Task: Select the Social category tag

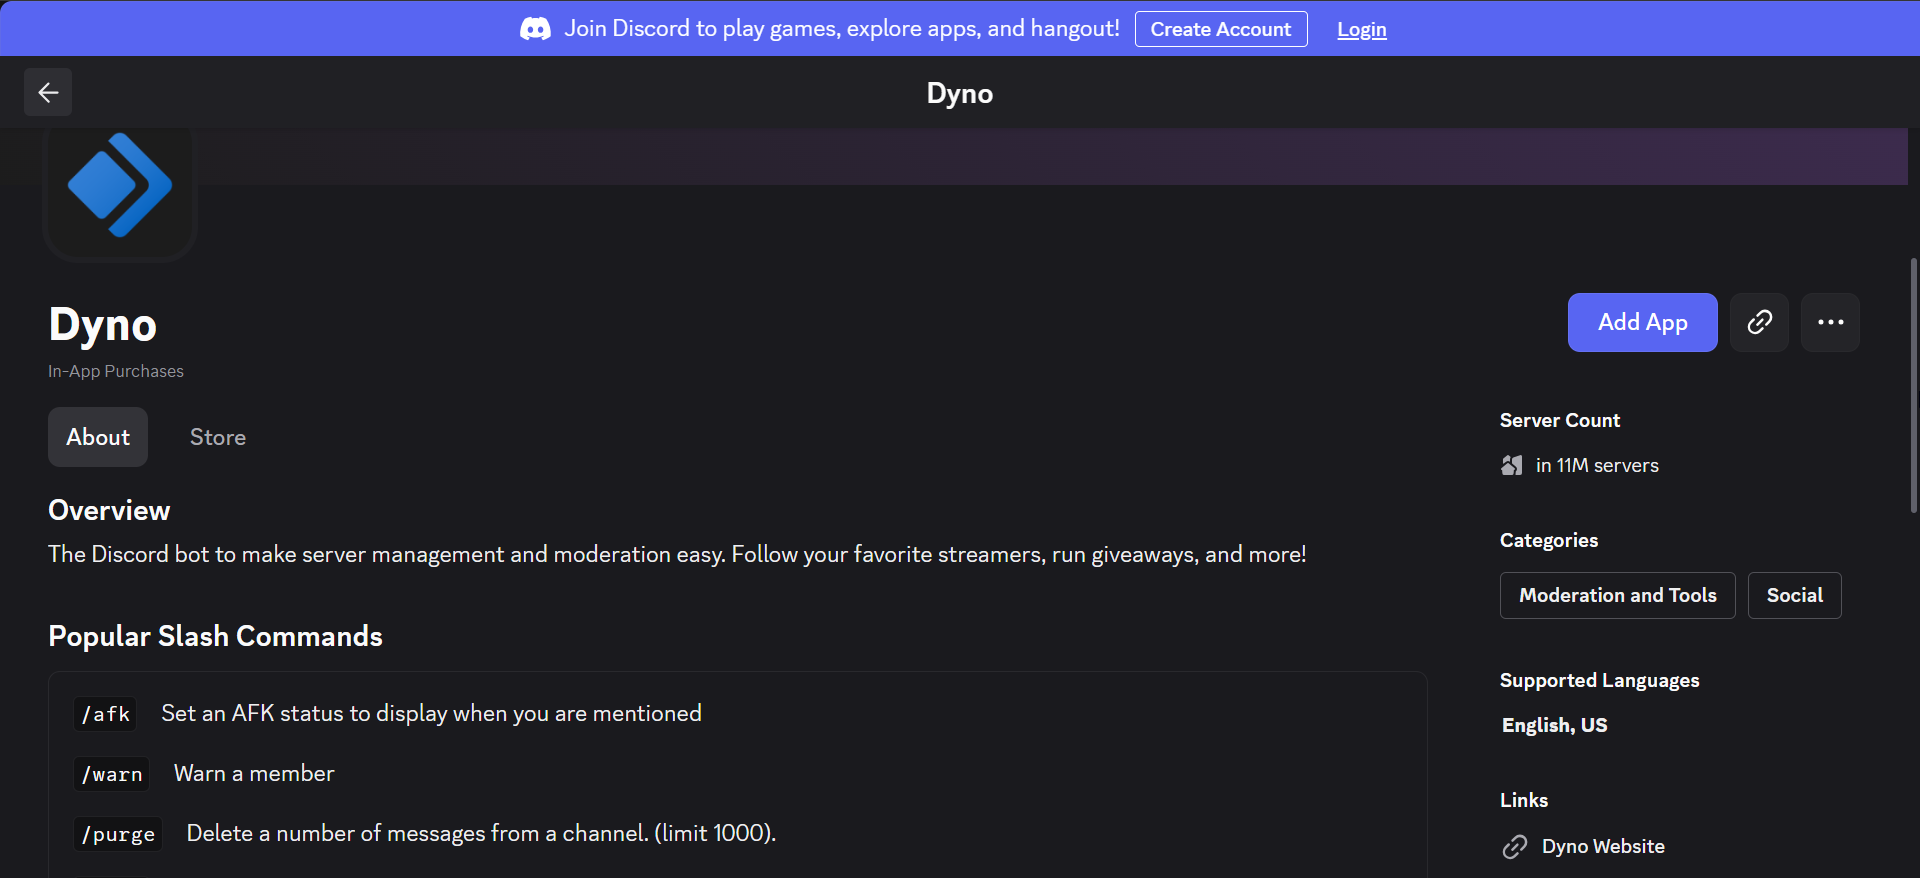Action: pos(1795,595)
